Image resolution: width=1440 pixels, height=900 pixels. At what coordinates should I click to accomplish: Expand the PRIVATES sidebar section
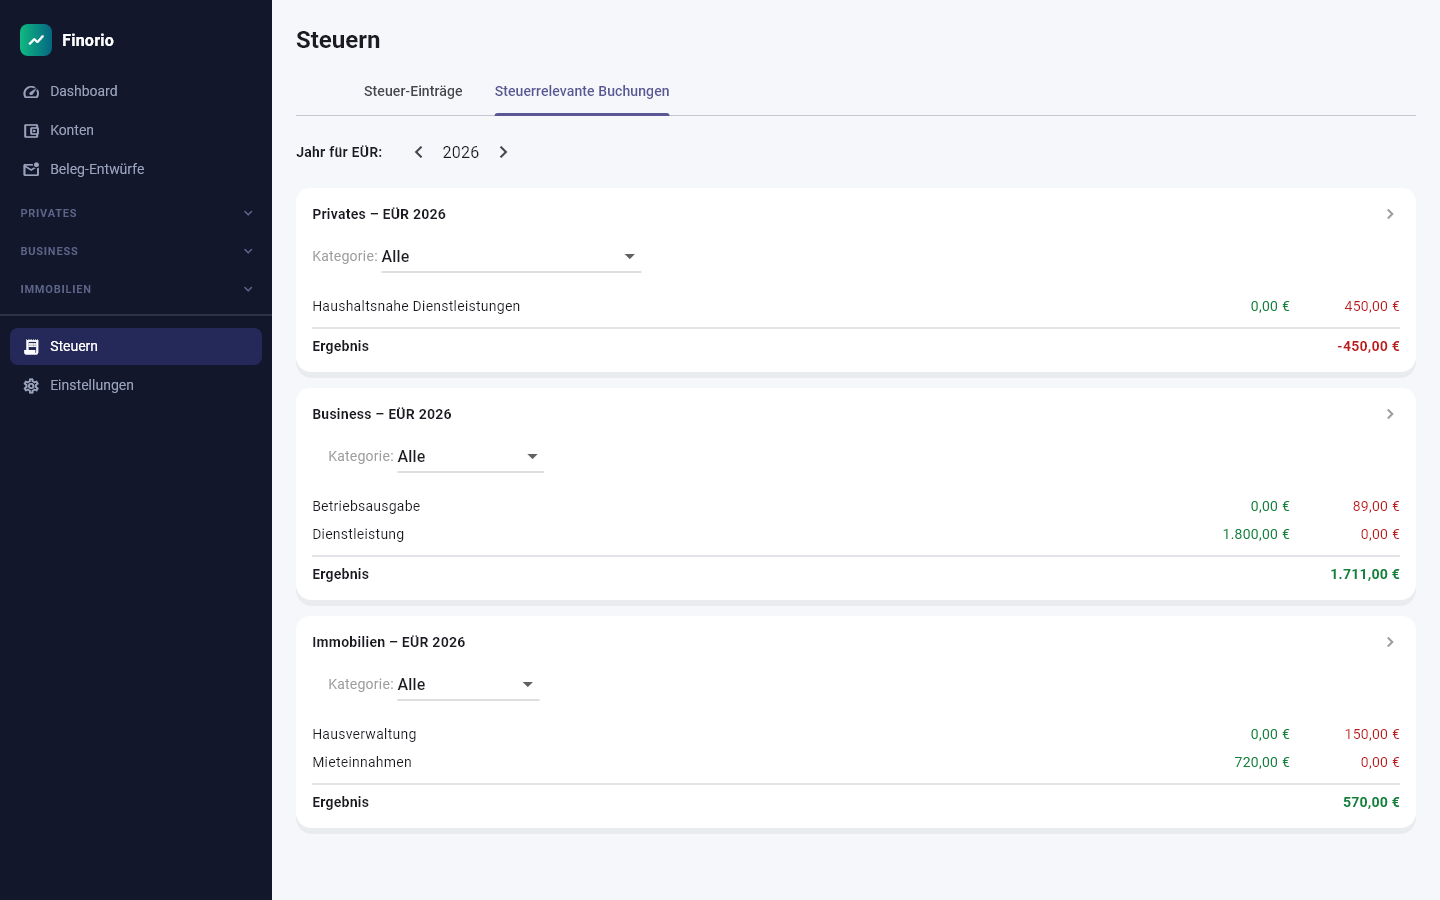[x=136, y=213]
